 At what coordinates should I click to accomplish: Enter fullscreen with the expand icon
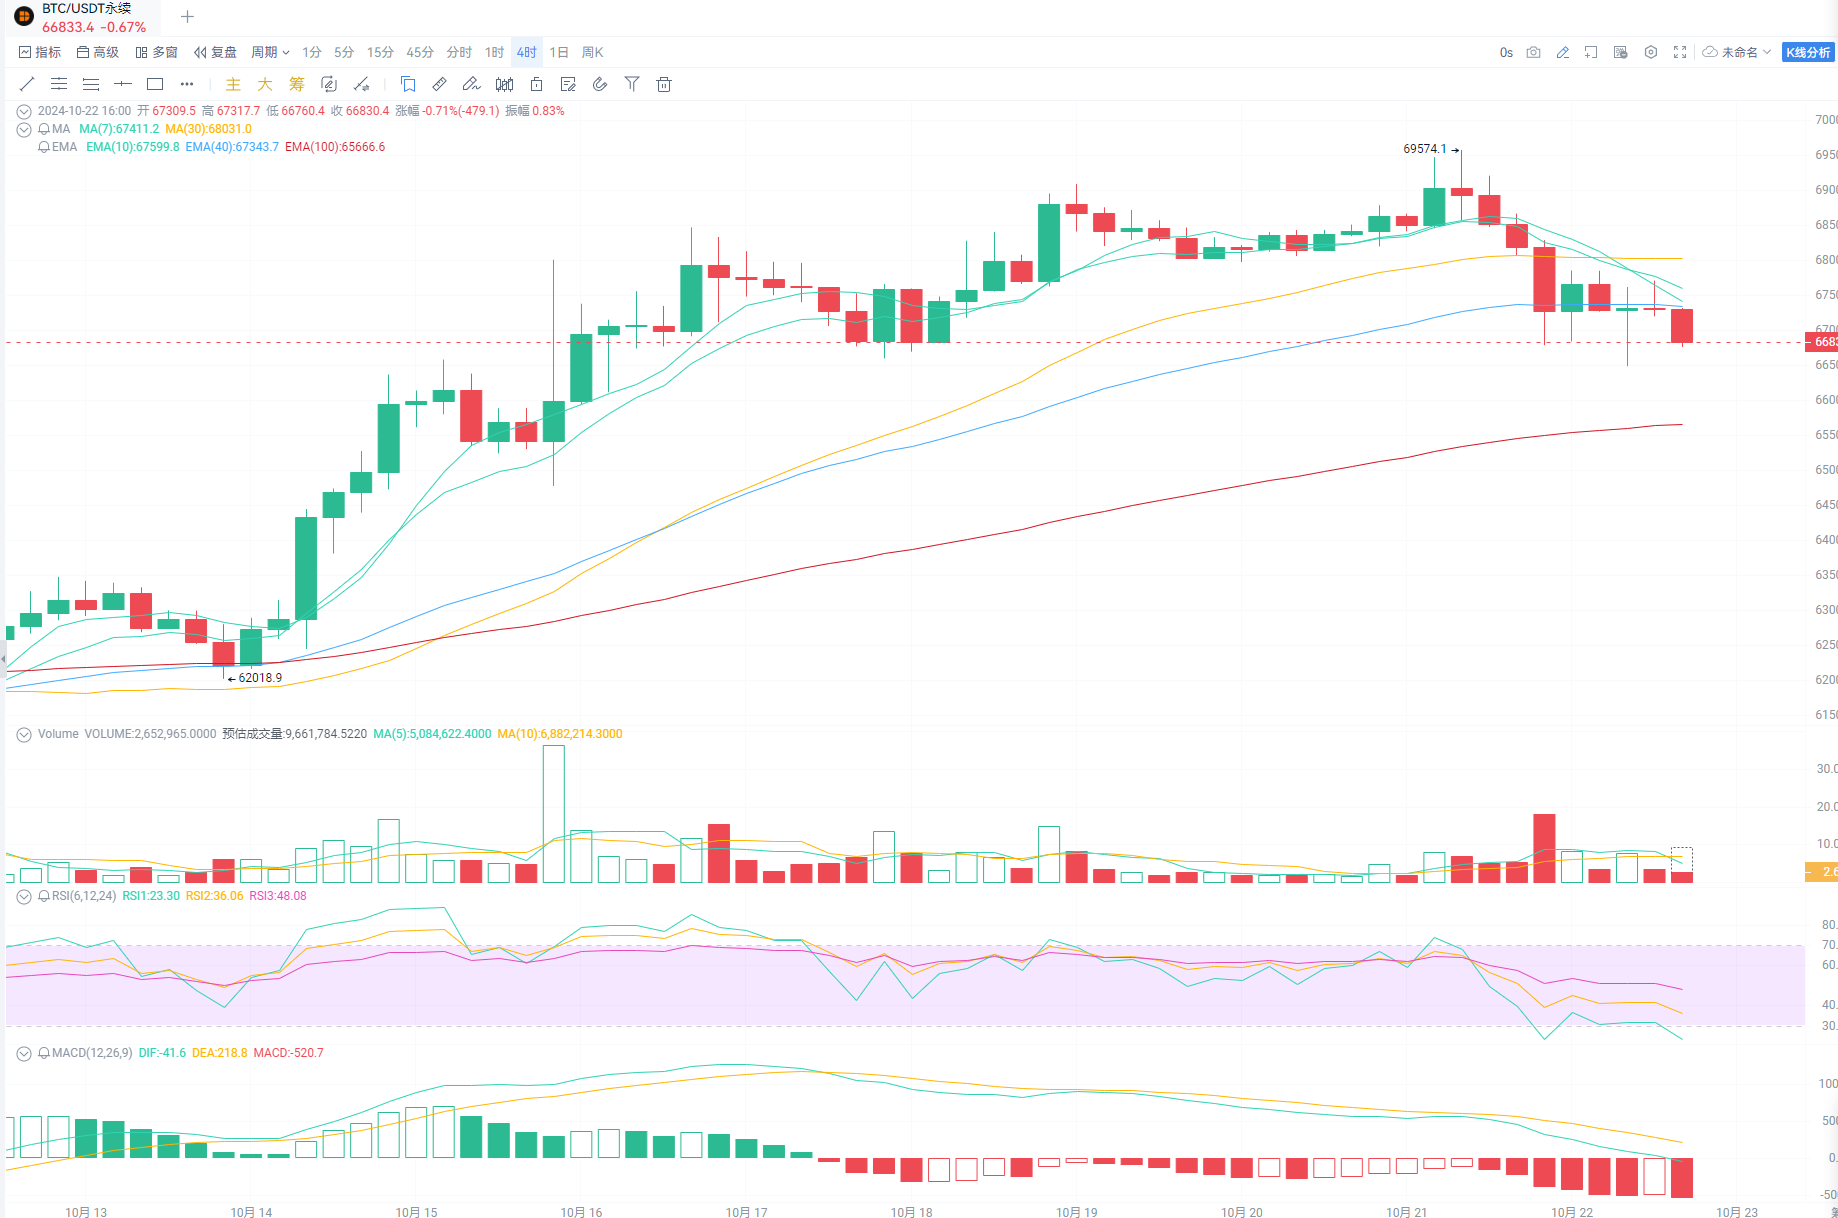coord(1680,52)
